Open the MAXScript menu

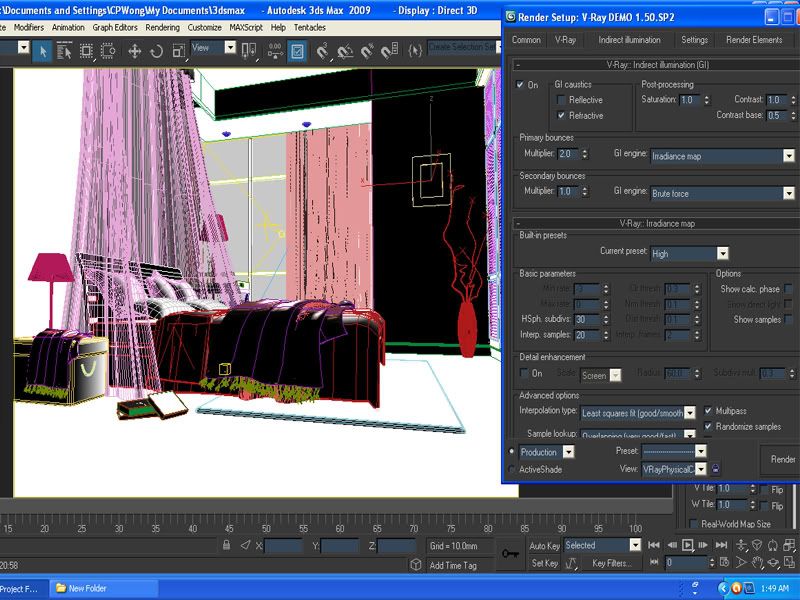click(245, 27)
